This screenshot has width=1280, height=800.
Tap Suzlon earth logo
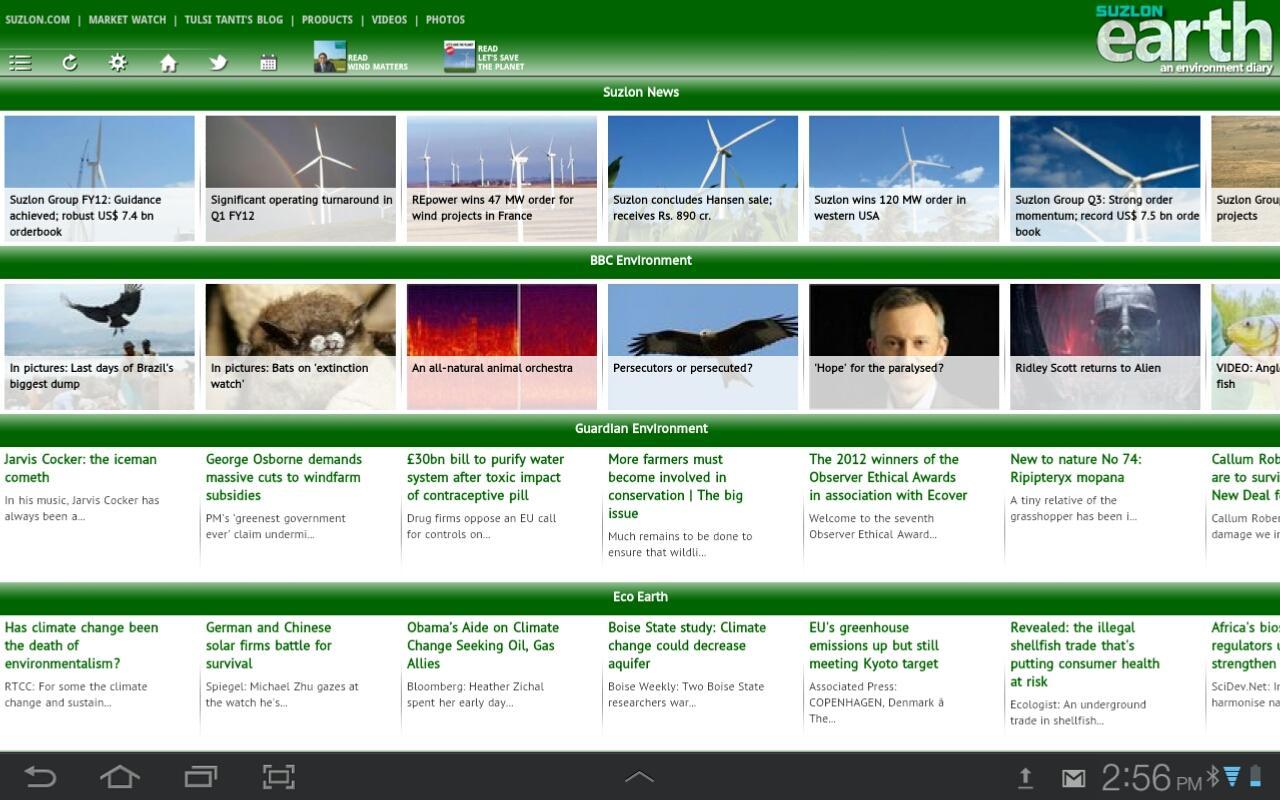[1184, 38]
